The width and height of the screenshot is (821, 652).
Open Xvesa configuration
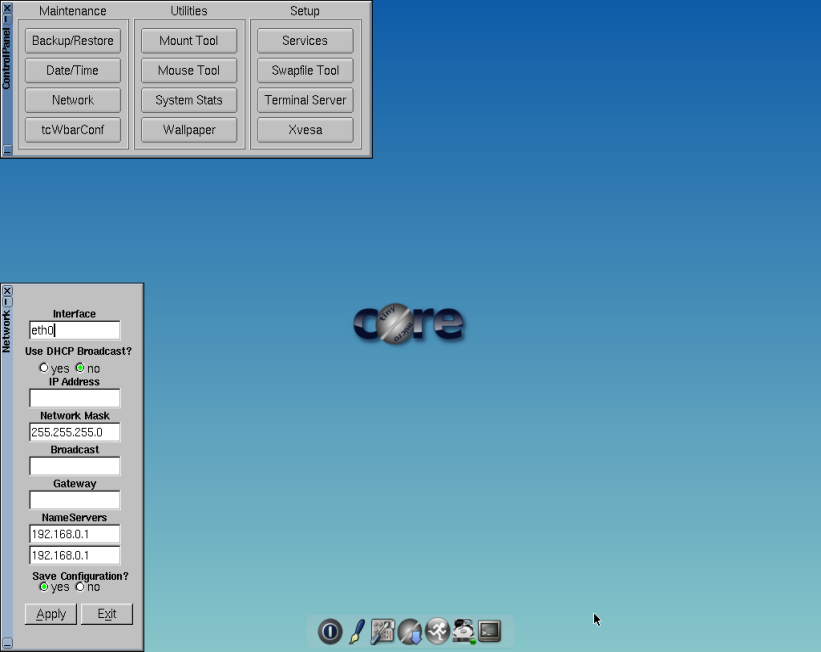click(x=305, y=130)
